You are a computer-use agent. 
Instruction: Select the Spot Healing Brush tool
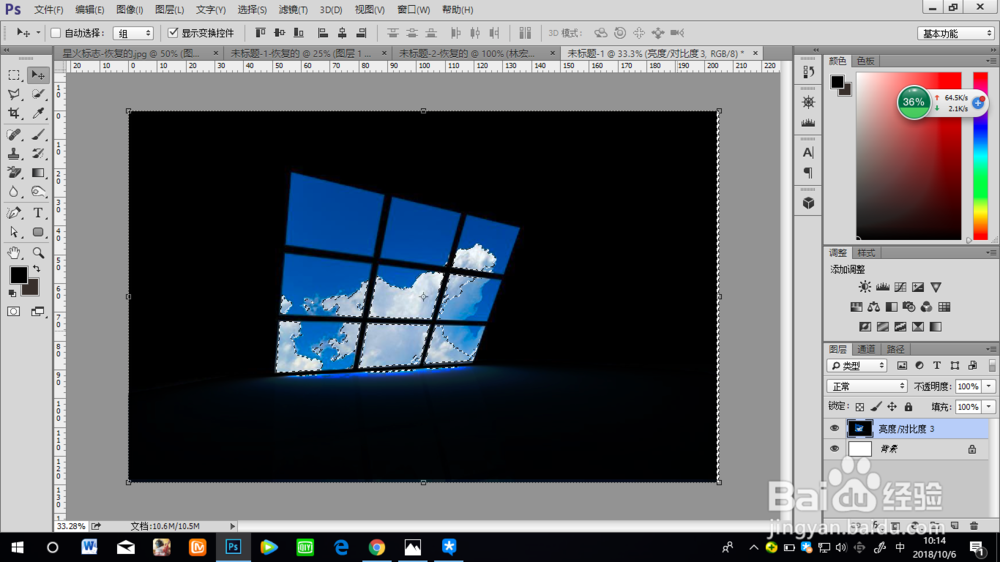(x=14, y=135)
